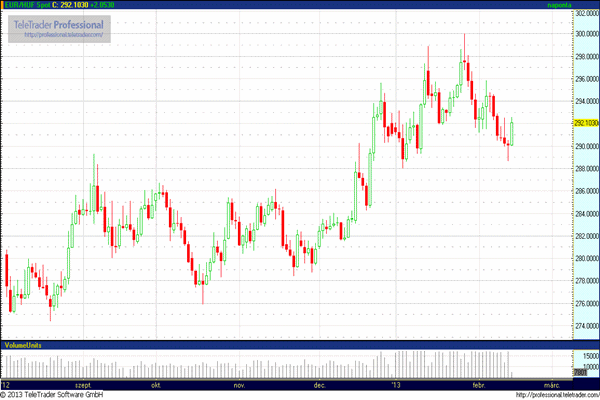Click the 274.0000 price axis label
Viewport: 600px width, 400px height.
tap(583, 327)
